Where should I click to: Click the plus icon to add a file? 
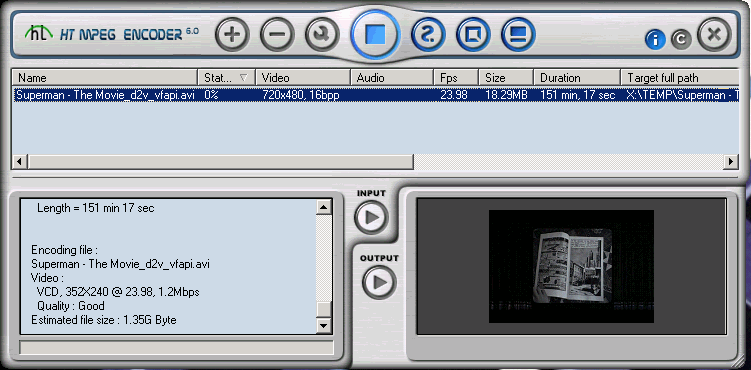[232, 34]
